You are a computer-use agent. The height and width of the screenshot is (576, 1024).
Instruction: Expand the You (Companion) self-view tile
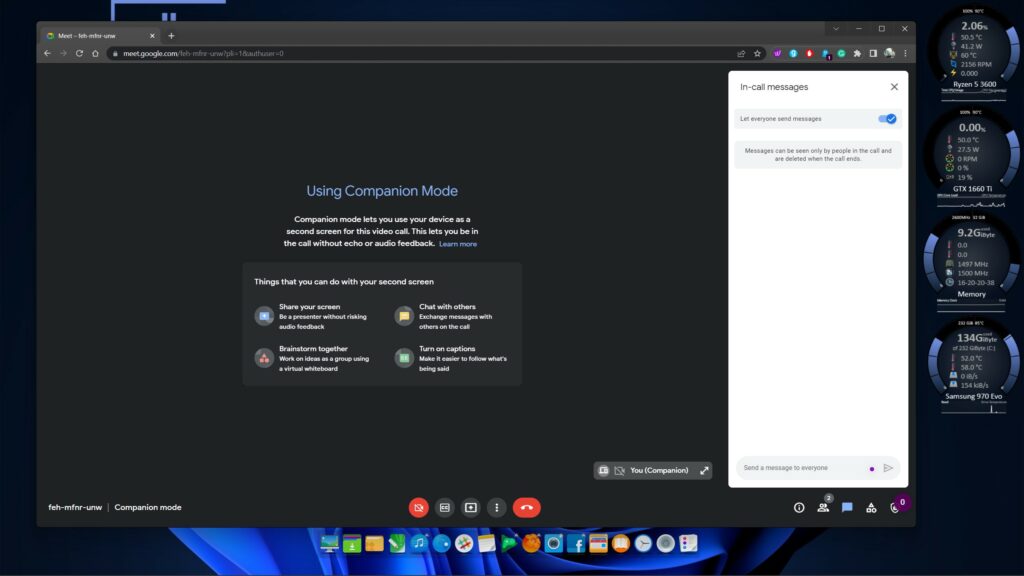[x=704, y=470]
